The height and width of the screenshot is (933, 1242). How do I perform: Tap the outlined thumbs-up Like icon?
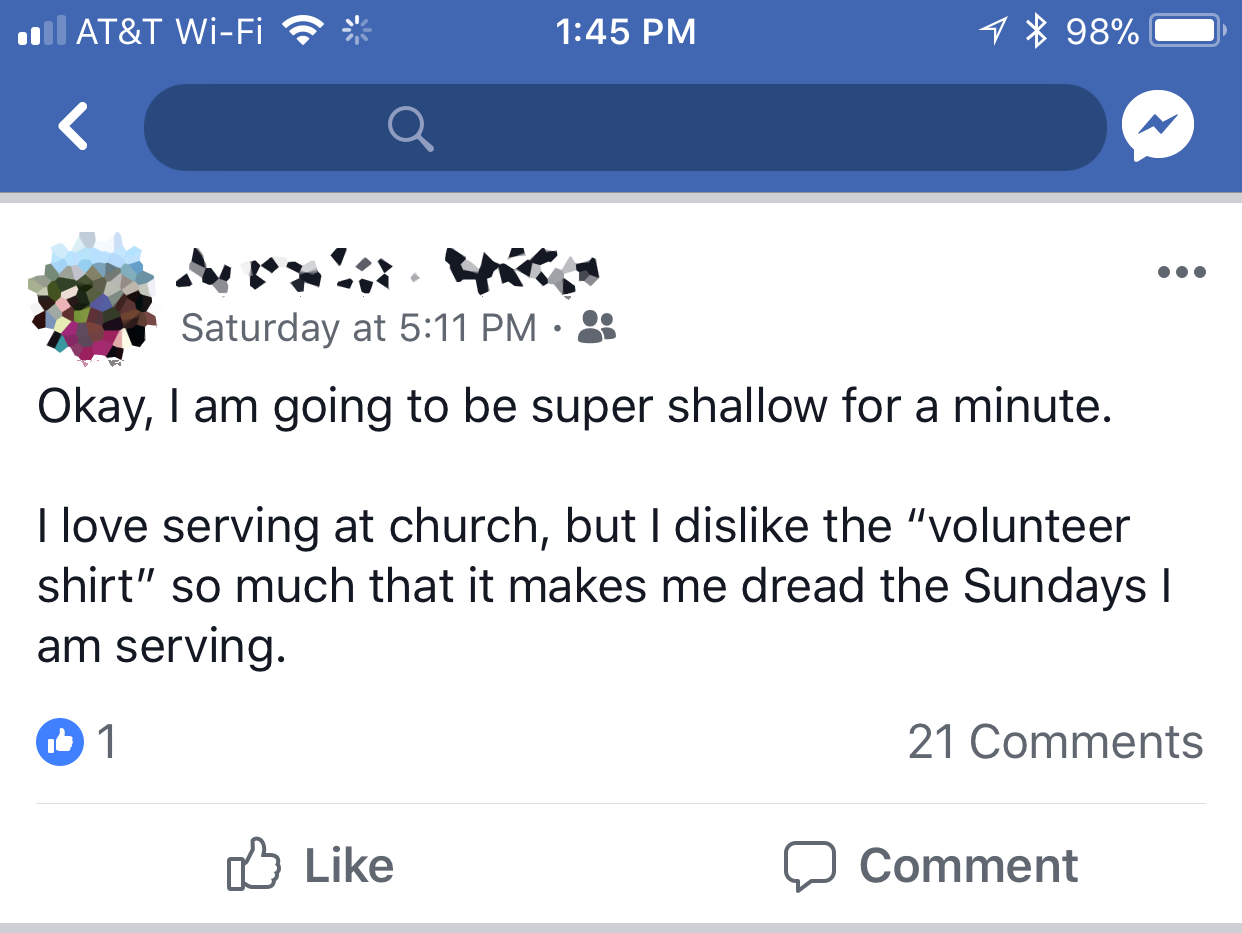click(x=253, y=866)
